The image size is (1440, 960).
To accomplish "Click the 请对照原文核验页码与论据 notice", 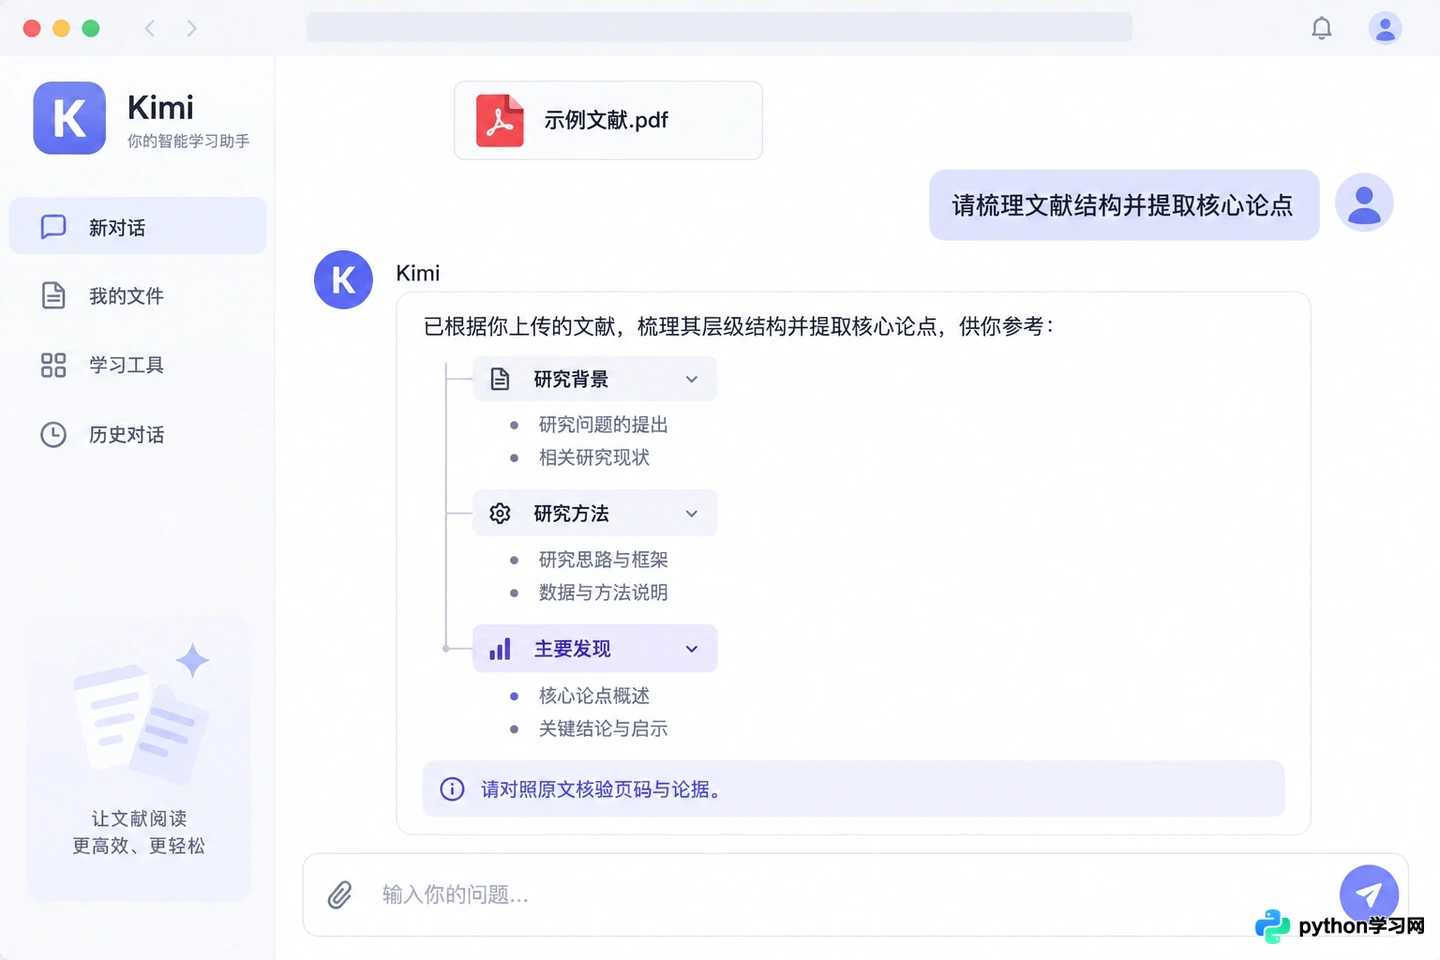I will click(x=853, y=789).
